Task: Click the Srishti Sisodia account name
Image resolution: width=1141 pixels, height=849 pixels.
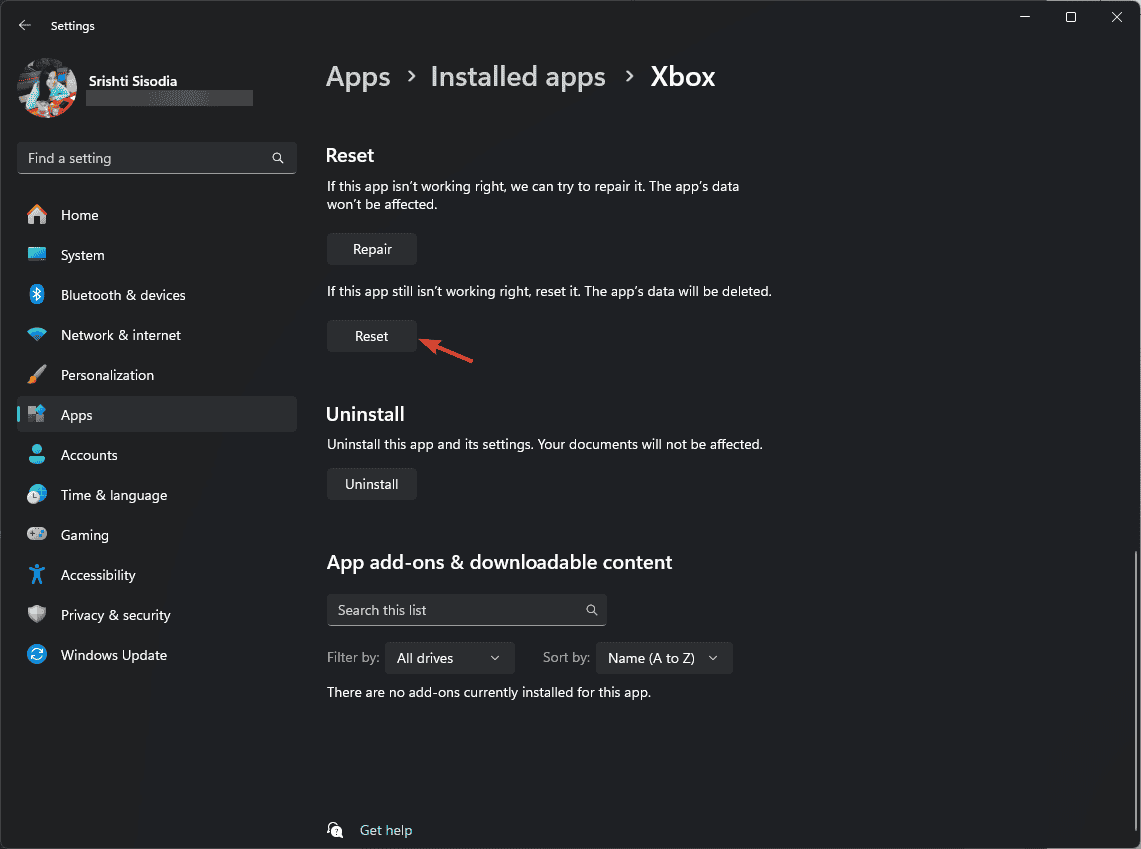Action: point(133,81)
